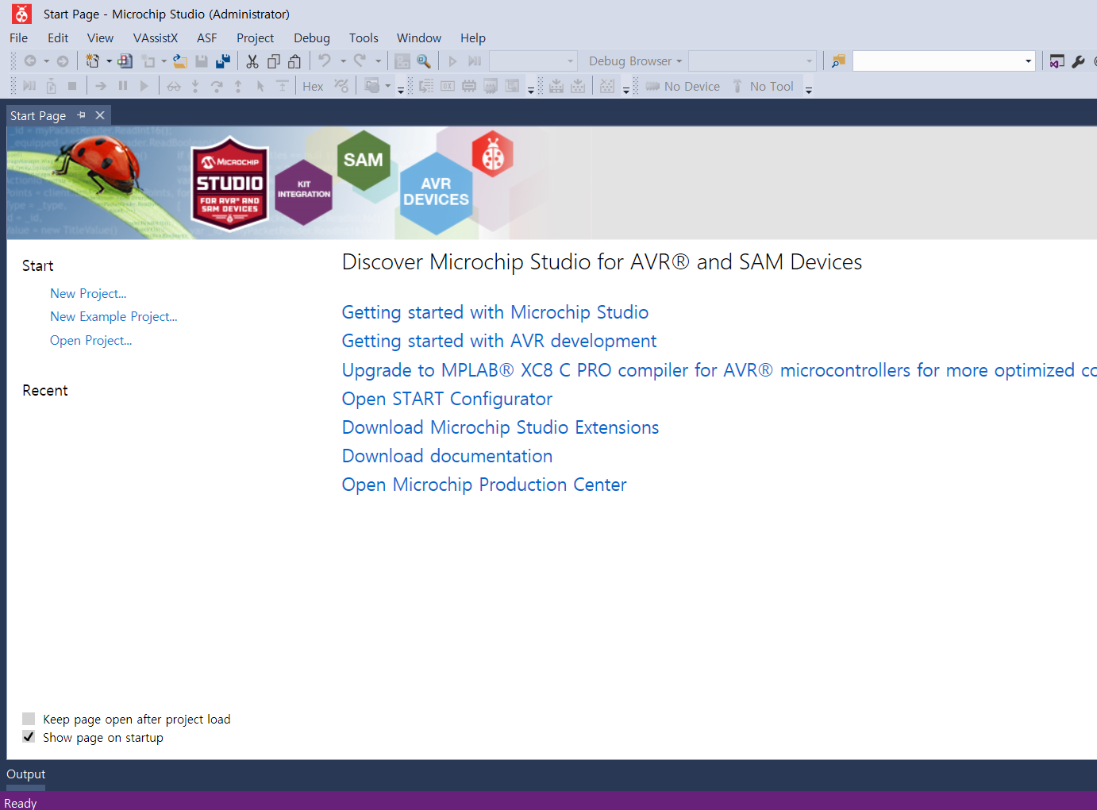Click the No Tool button
The image size is (1097, 810).
click(x=763, y=86)
